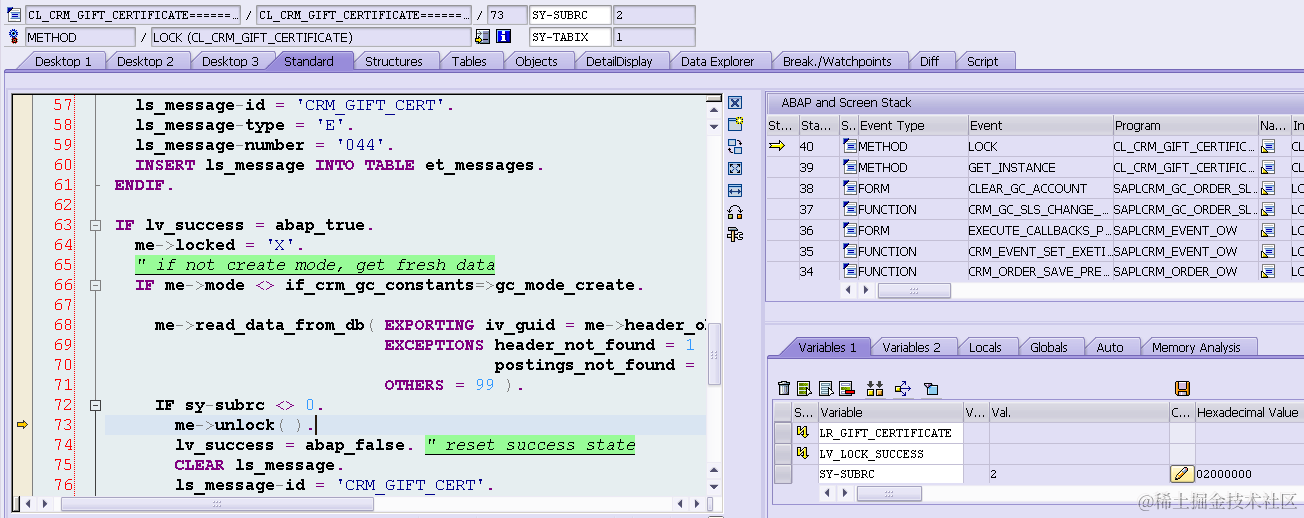Click the program icon at top-left header

[14, 15]
